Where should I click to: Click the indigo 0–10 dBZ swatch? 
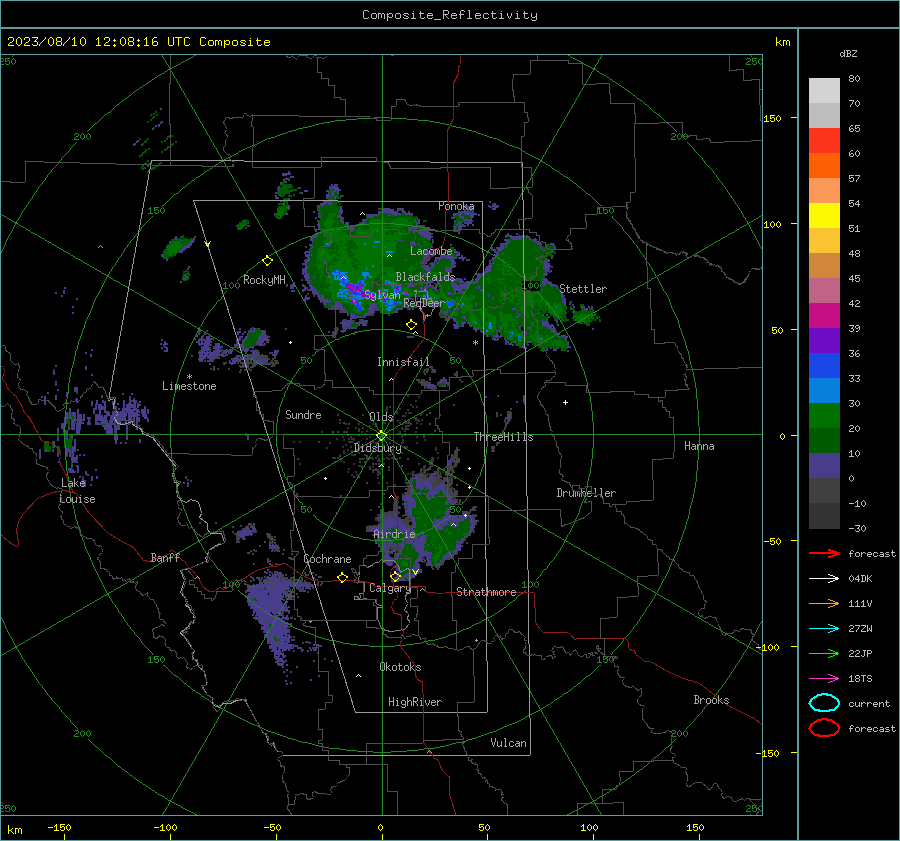click(x=824, y=466)
